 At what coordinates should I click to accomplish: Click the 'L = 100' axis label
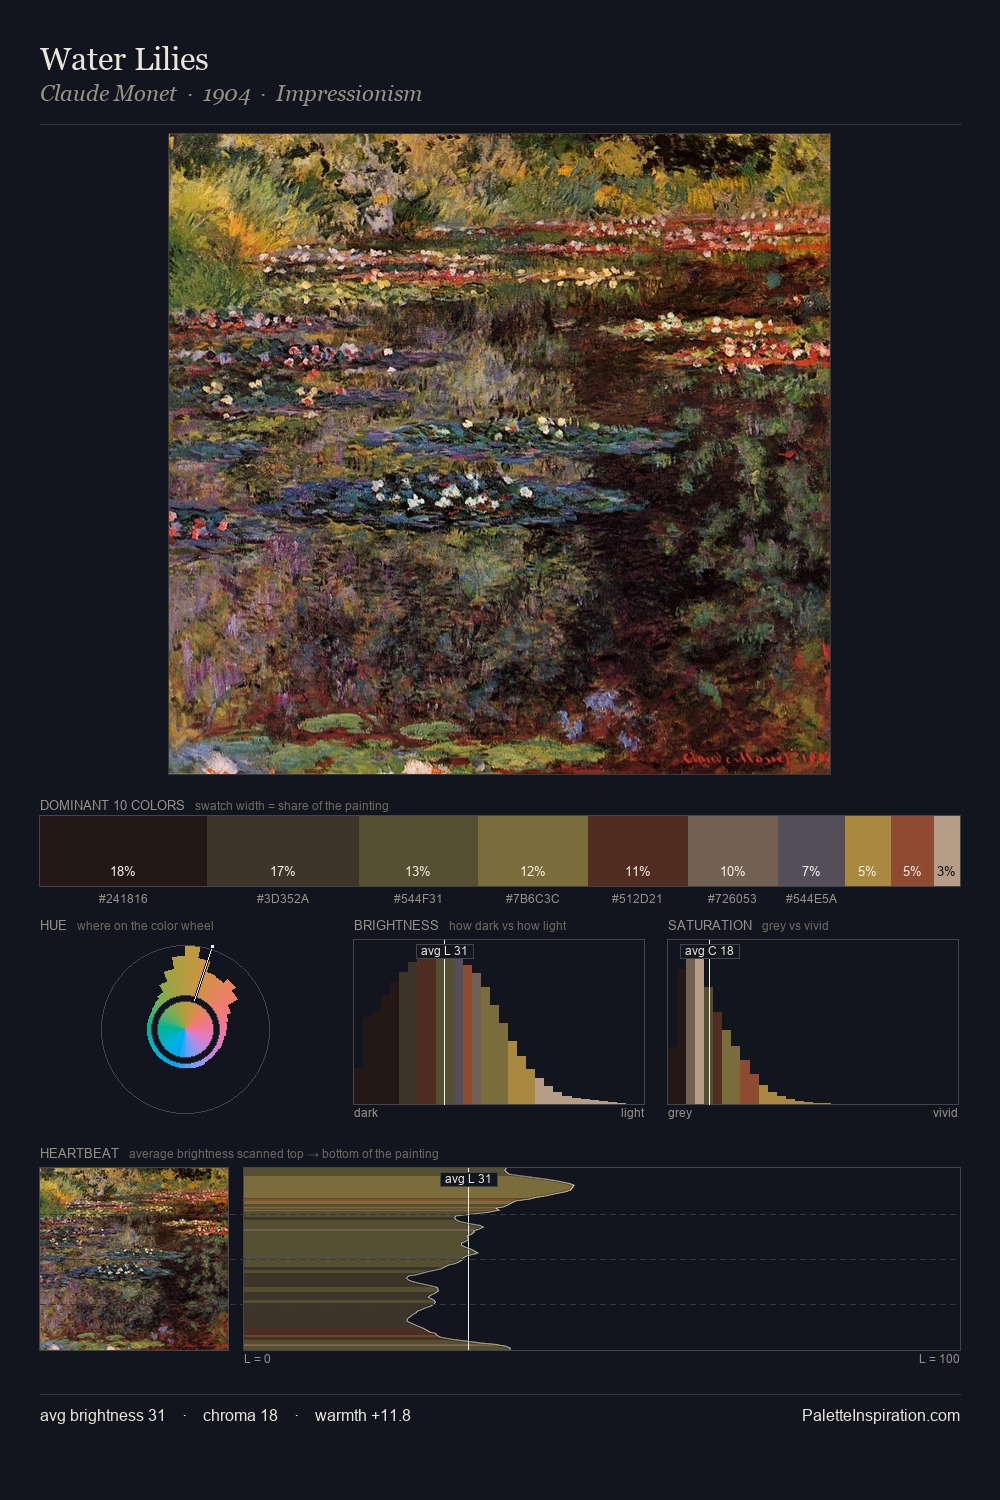tap(939, 1359)
